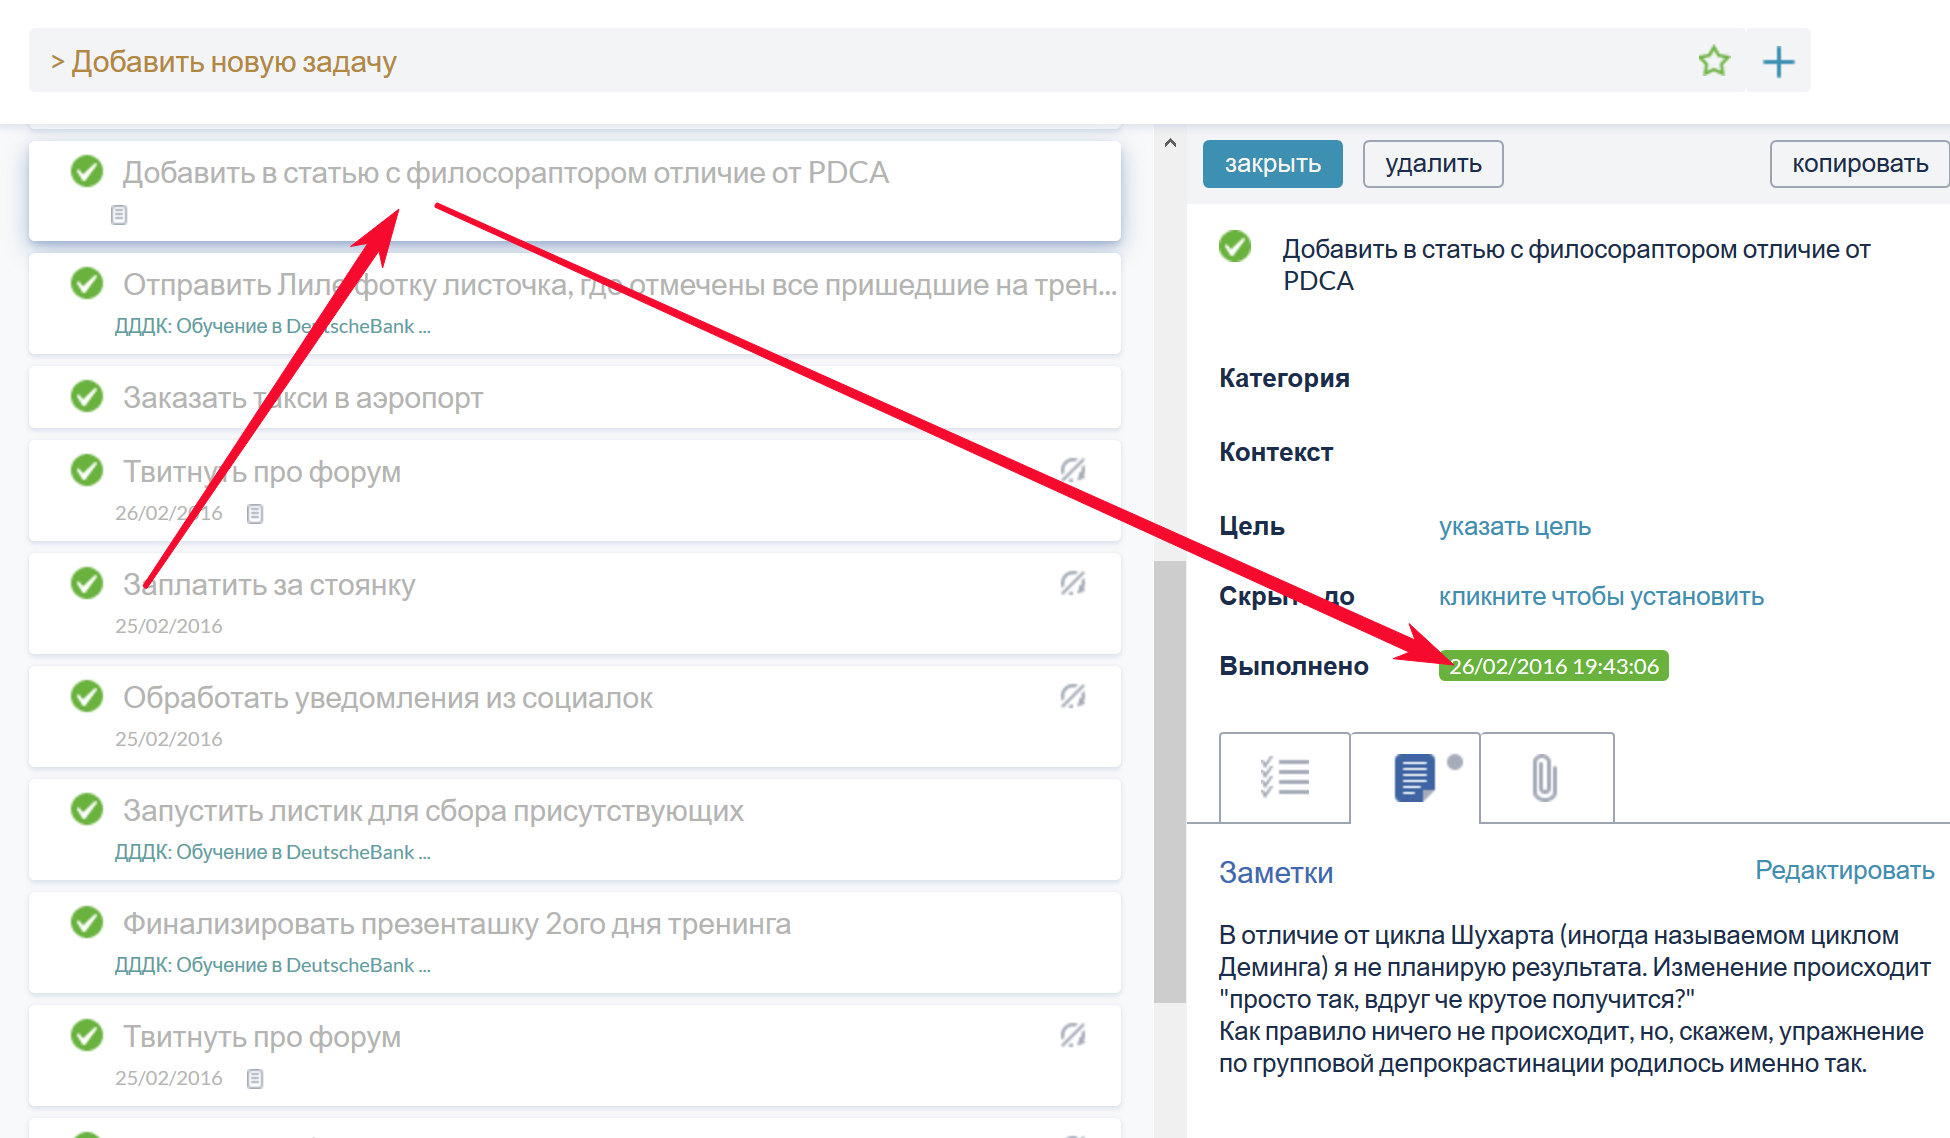Click crossed icon on first 'Твитнуть про форум'
The width and height of the screenshot is (1950, 1138).
(1073, 470)
